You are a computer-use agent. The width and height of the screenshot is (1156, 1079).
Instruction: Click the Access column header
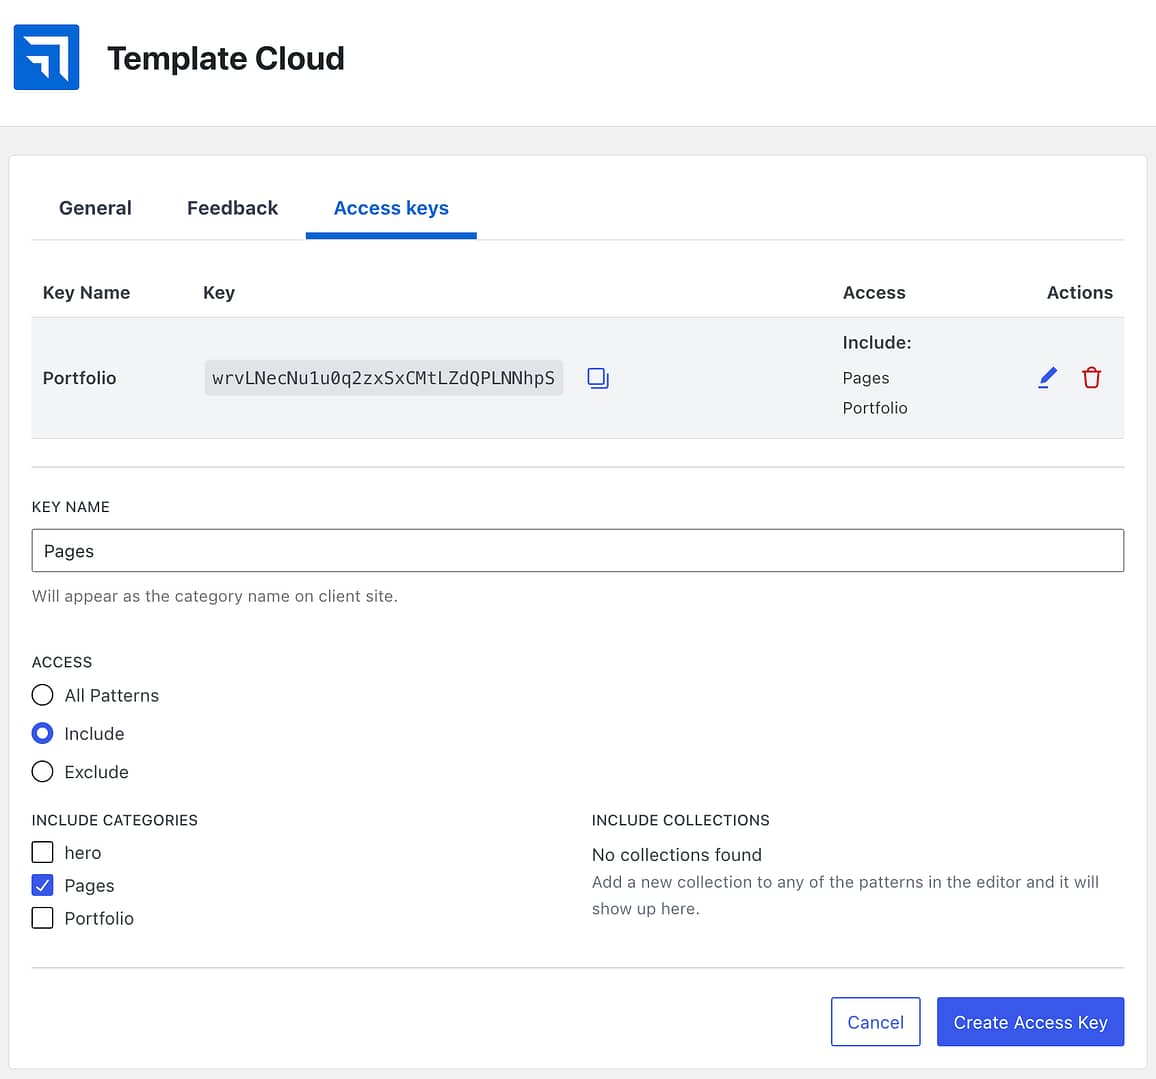874,293
